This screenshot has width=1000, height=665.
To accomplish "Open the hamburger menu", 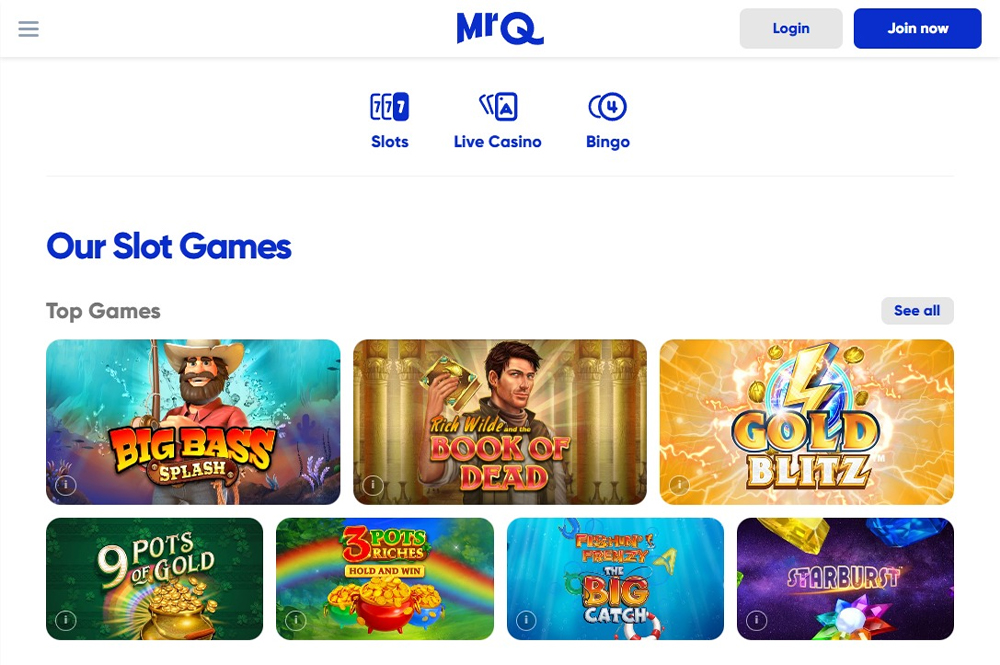I will (28, 29).
